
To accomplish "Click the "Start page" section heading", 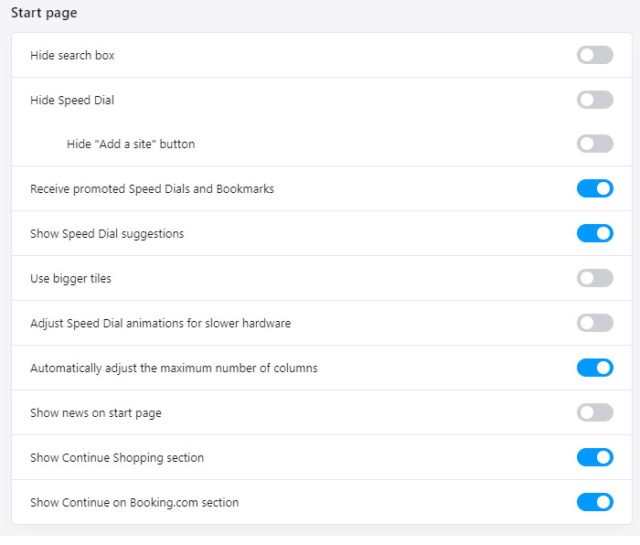I will (x=44, y=13).
